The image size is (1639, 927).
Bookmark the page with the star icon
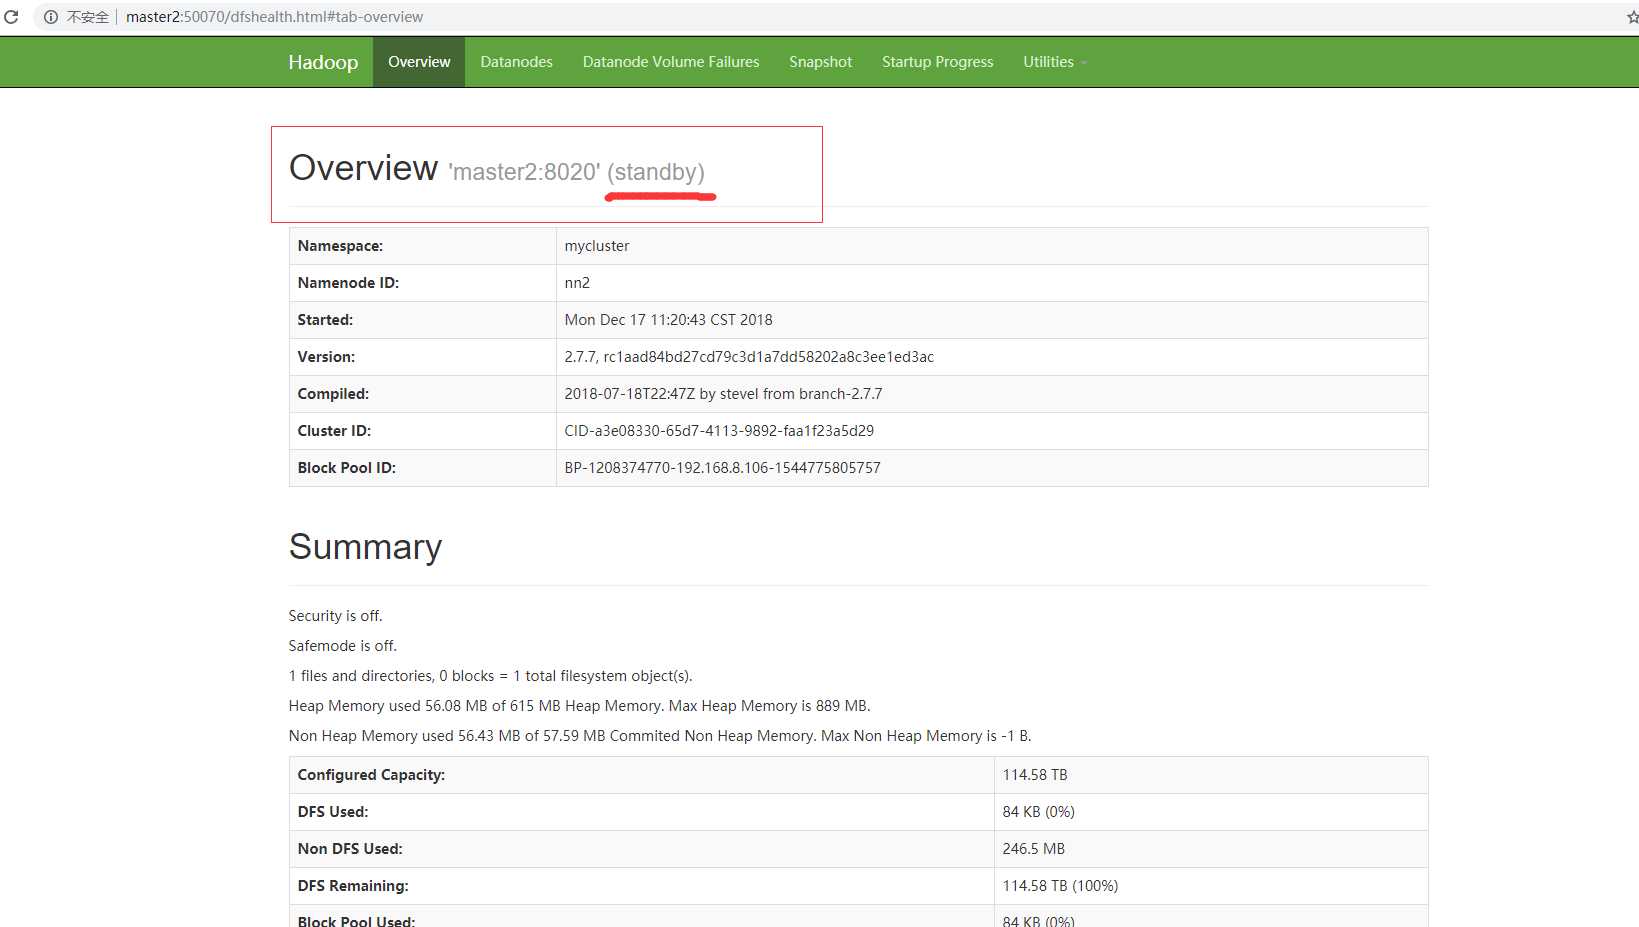[1632, 17]
